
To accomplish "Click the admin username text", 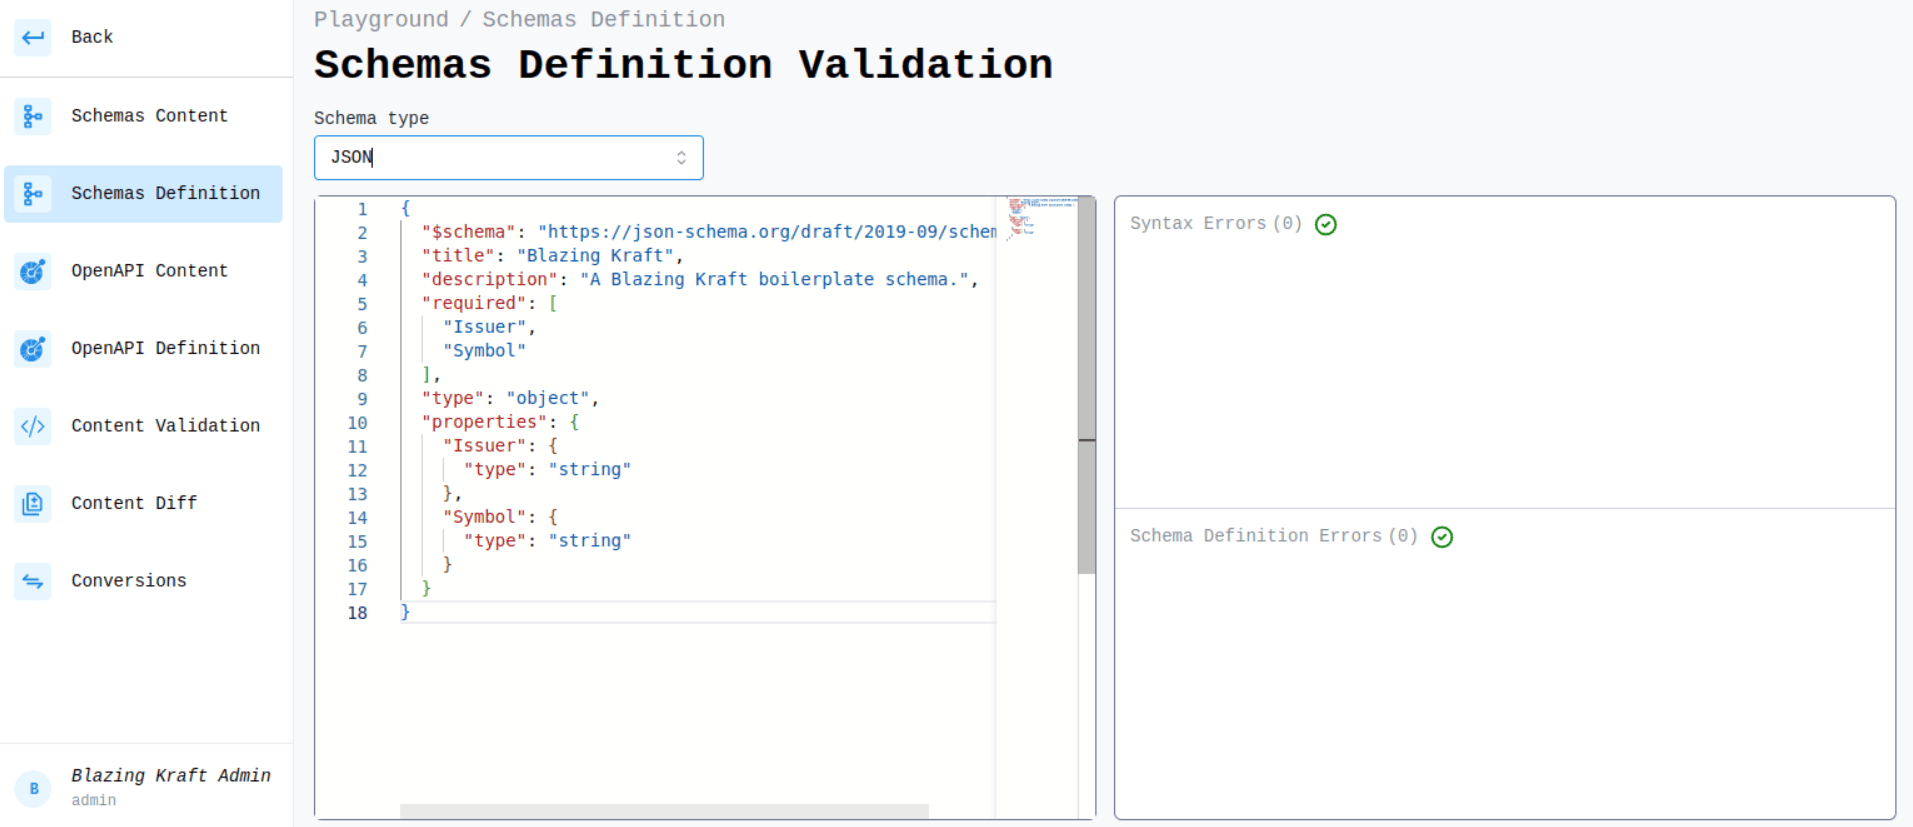I will (94, 800).
